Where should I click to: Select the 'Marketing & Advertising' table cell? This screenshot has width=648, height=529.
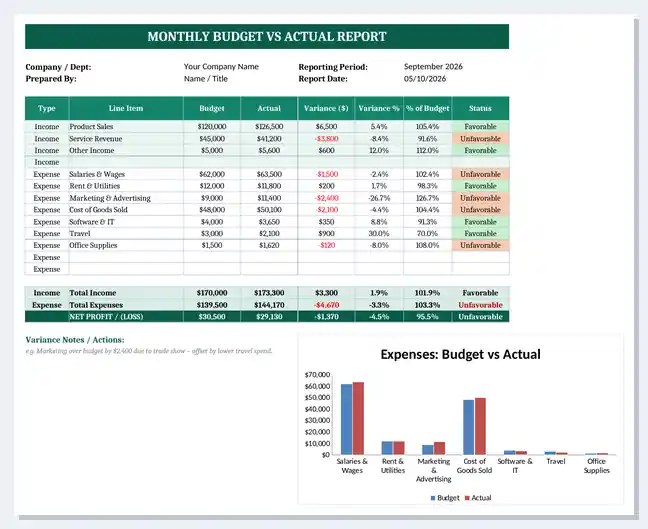(126, 198)
